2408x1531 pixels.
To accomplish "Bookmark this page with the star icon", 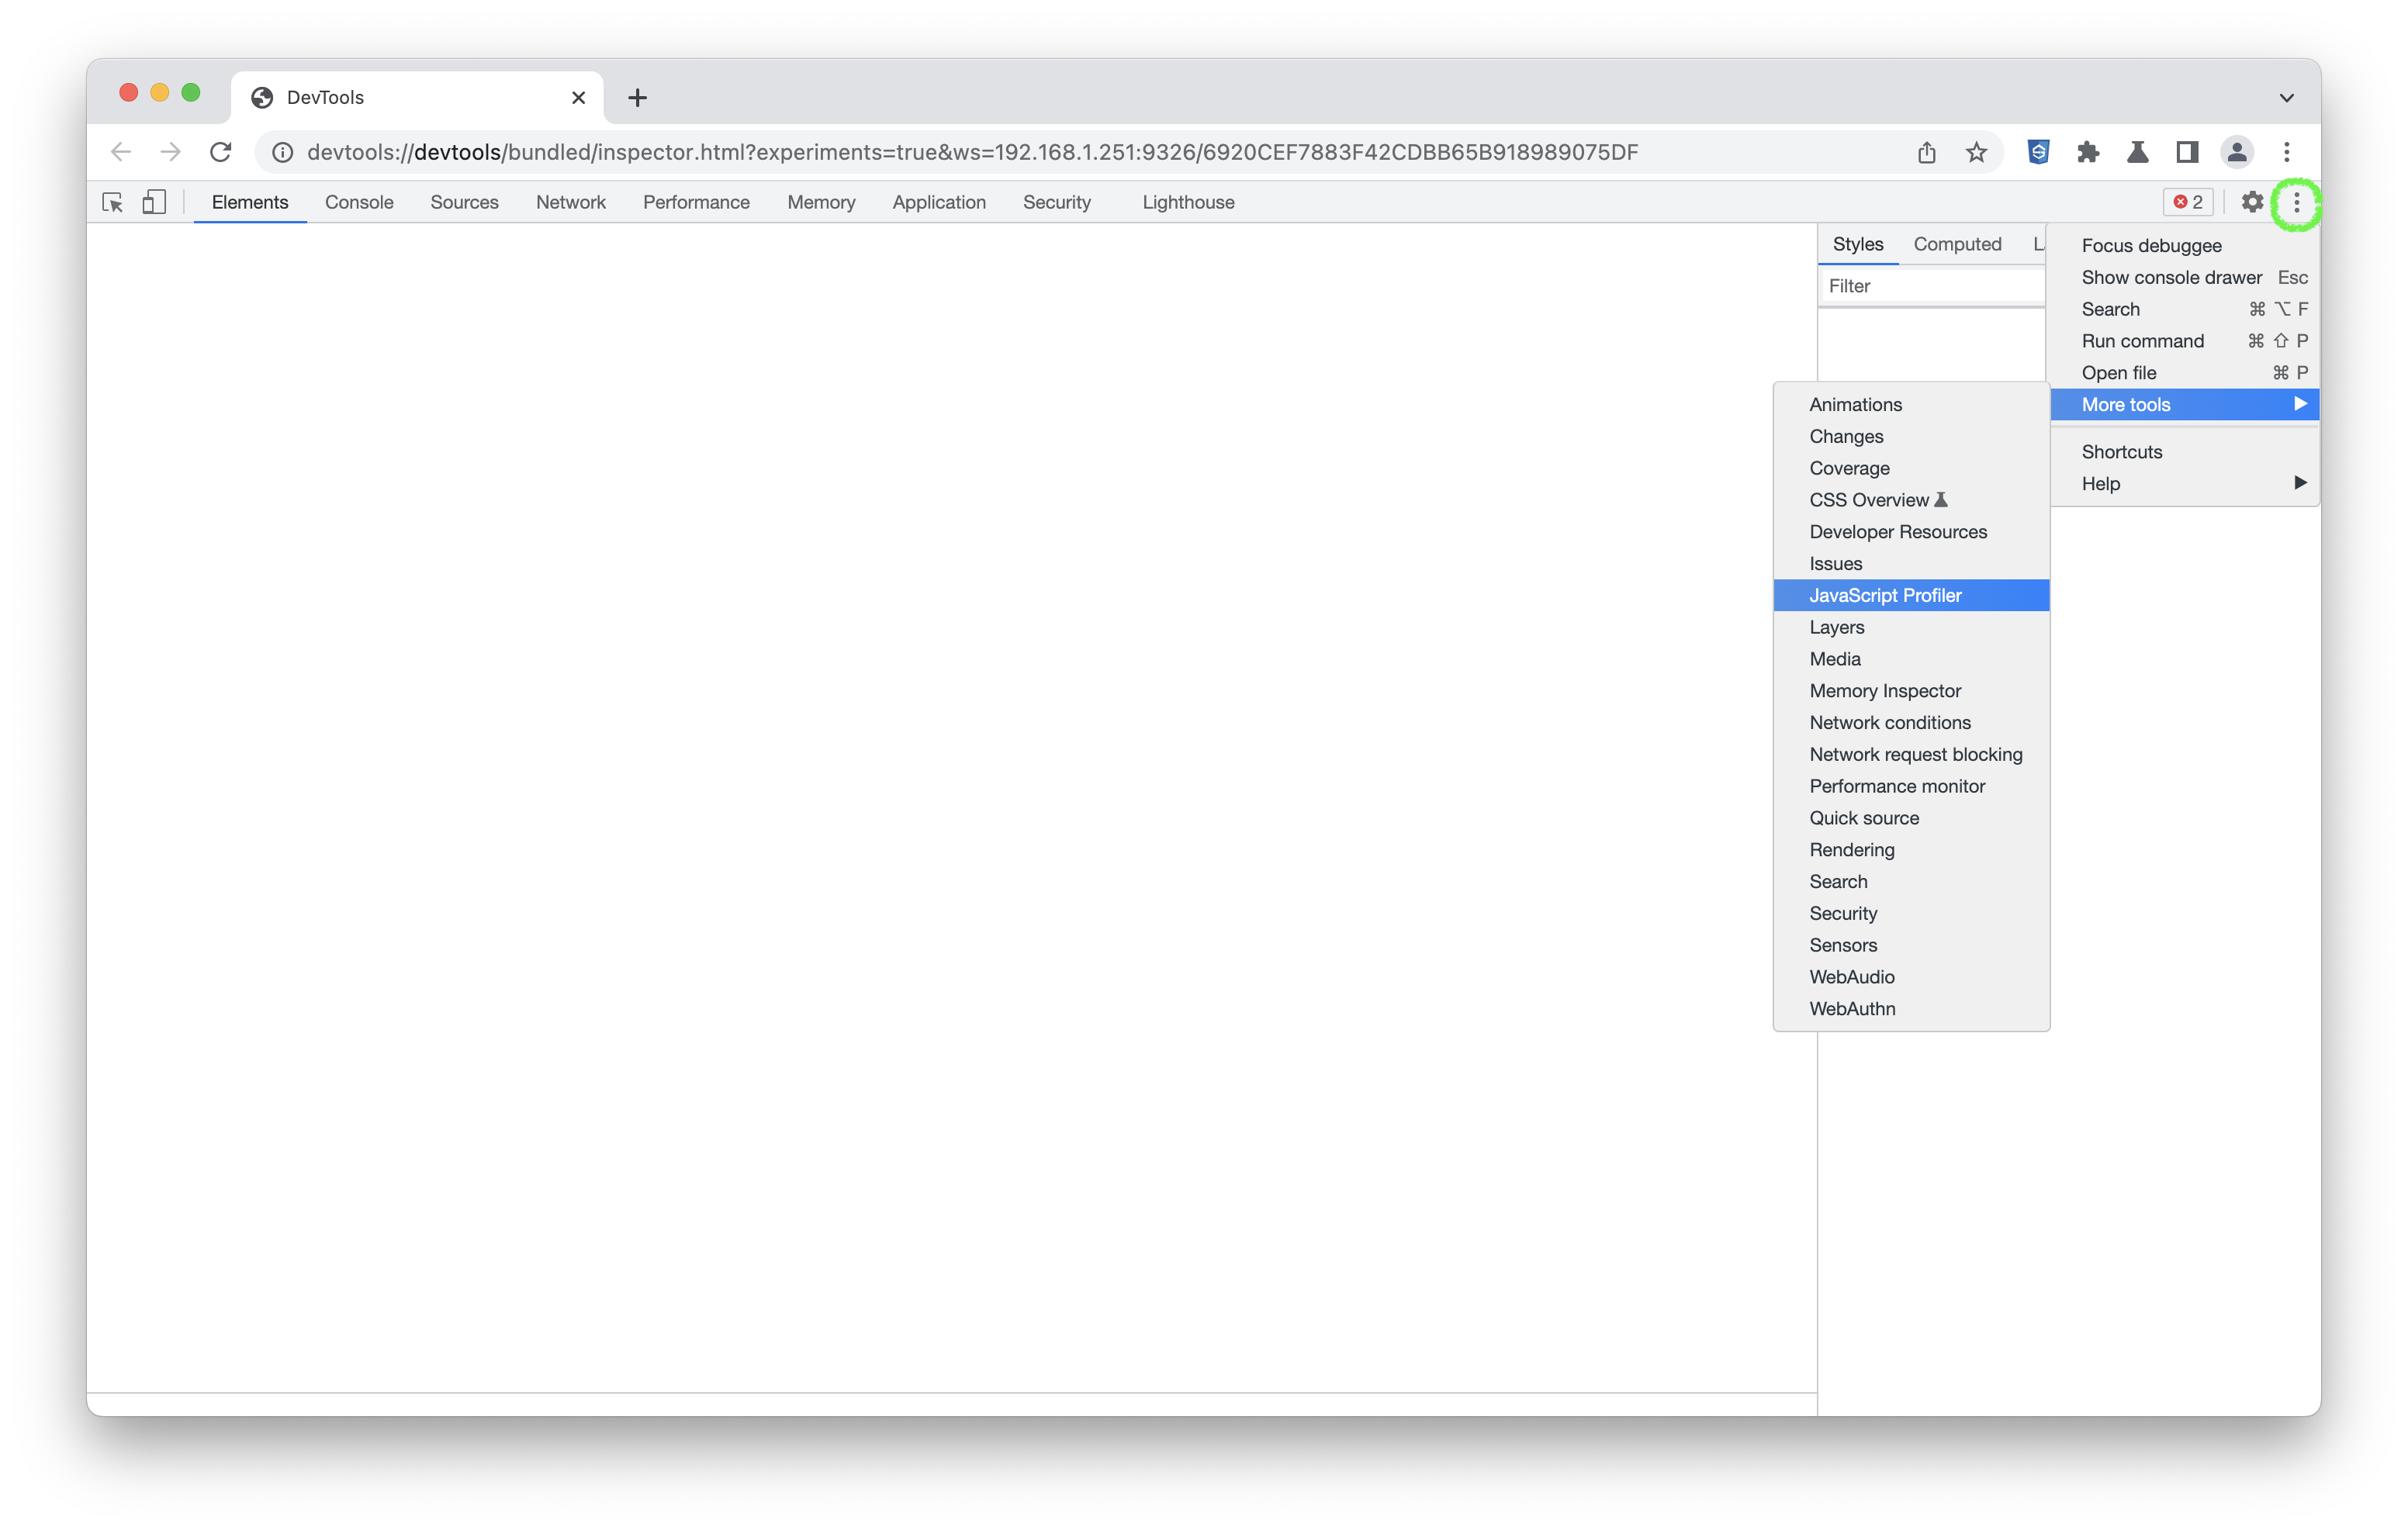I will coord(1976,152).
